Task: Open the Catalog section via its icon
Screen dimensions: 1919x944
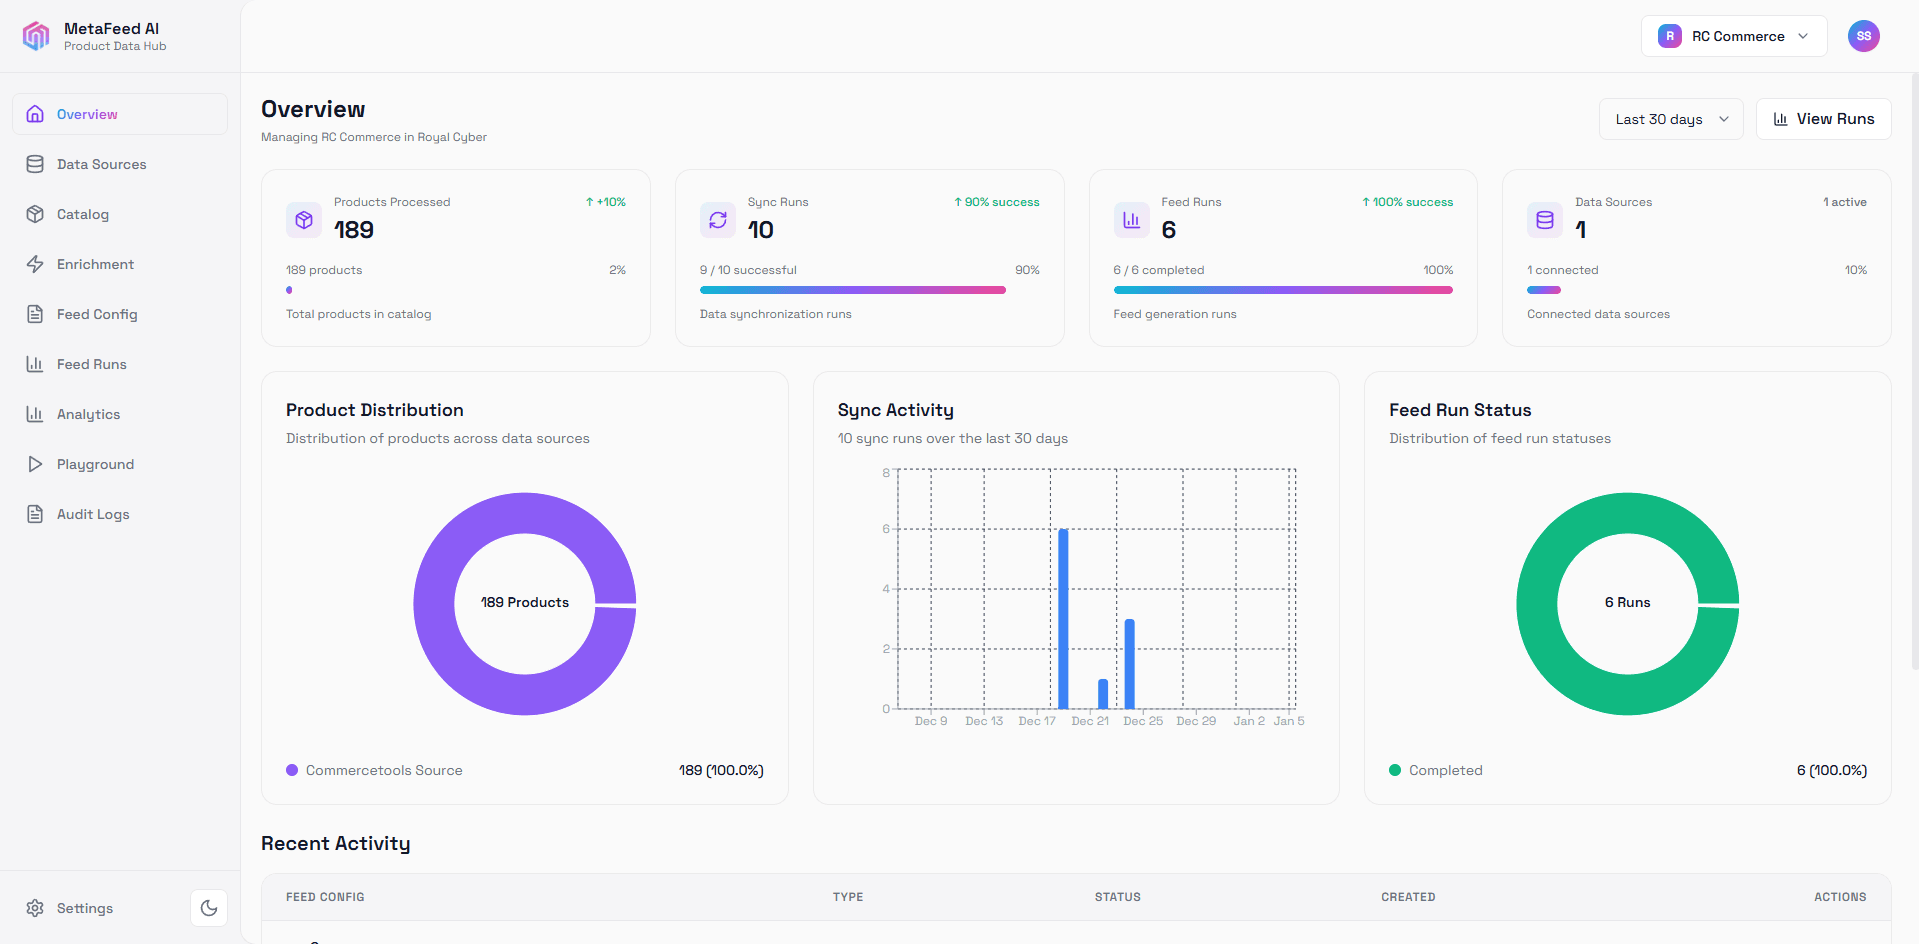Action: 35,214
